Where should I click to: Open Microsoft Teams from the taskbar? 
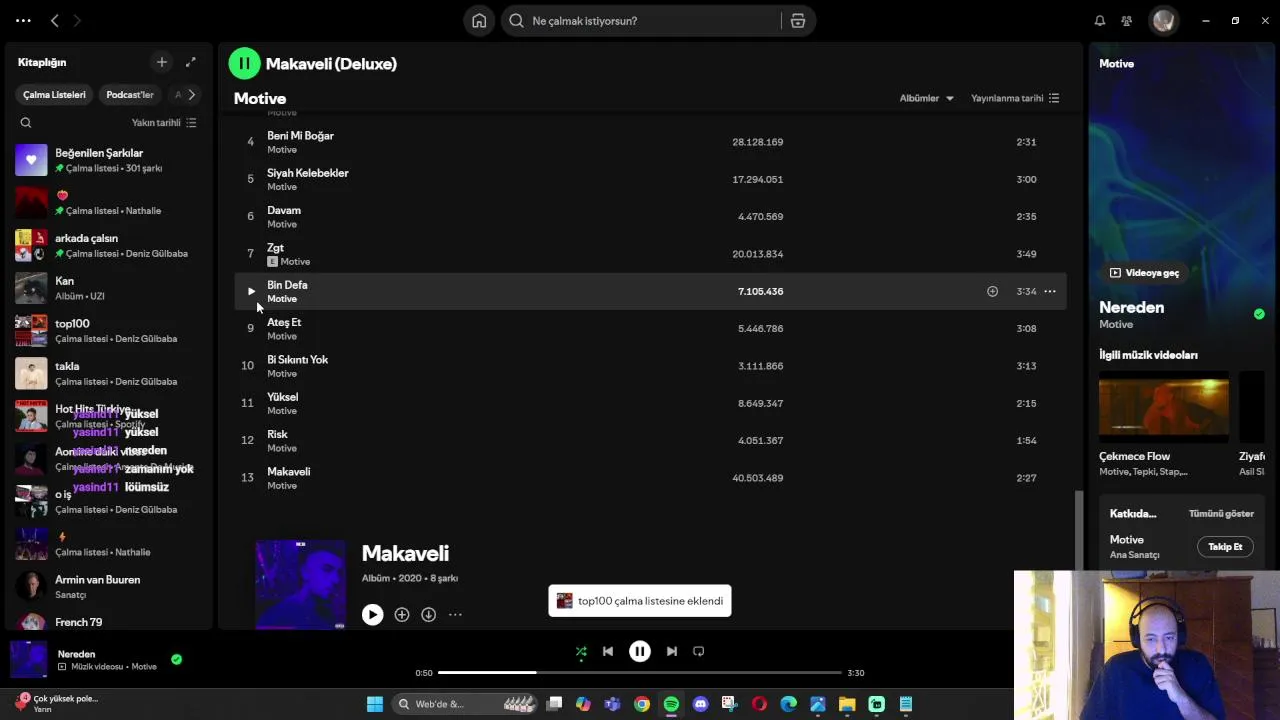612,704
